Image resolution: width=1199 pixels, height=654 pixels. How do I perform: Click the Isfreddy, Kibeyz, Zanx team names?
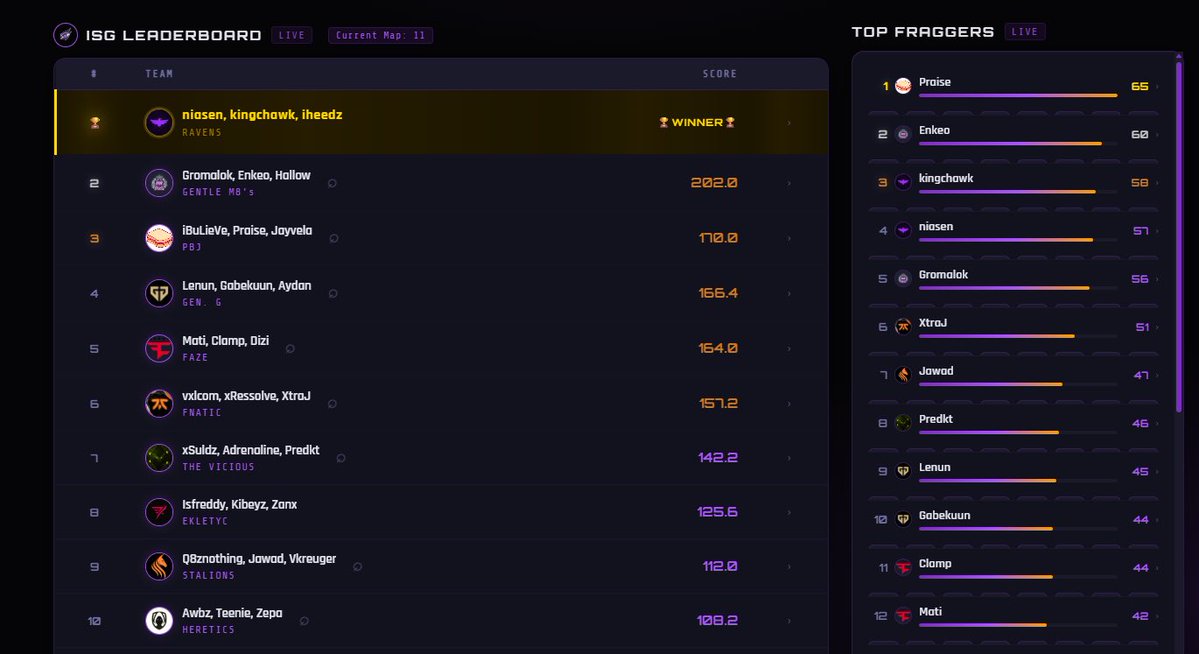(x=239, y=504)
